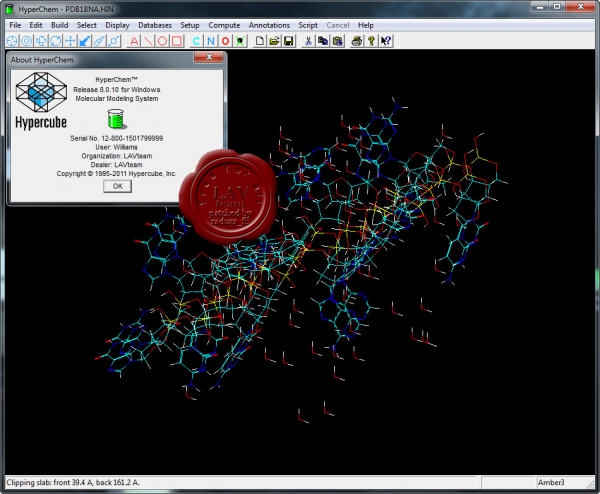The image size is (600, 494).
Task: Open the File menu
Action: click(x=15, y=25)
